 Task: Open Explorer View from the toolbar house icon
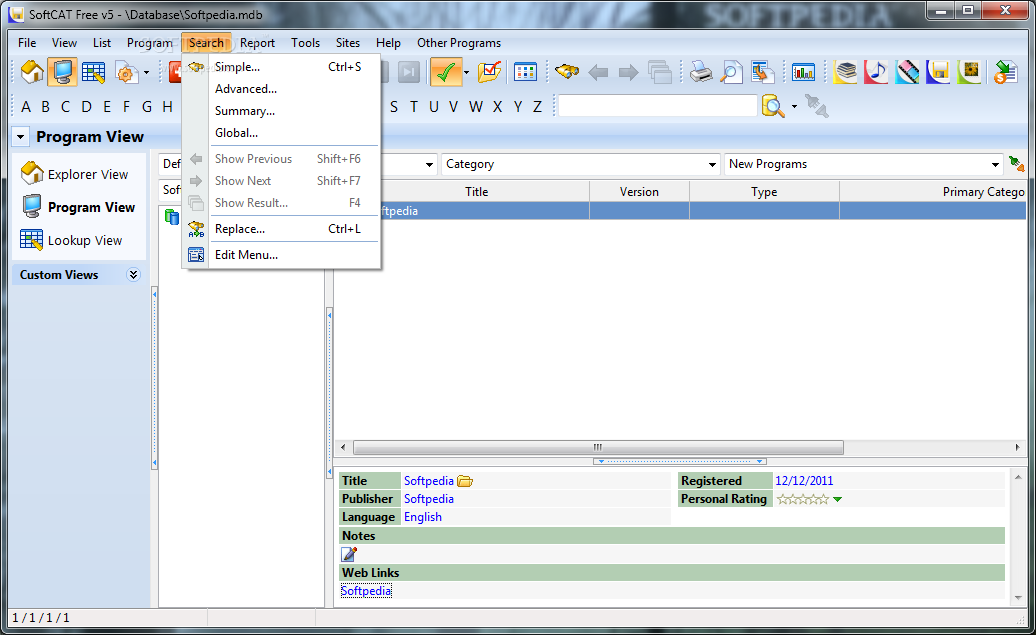click(32, 72)
